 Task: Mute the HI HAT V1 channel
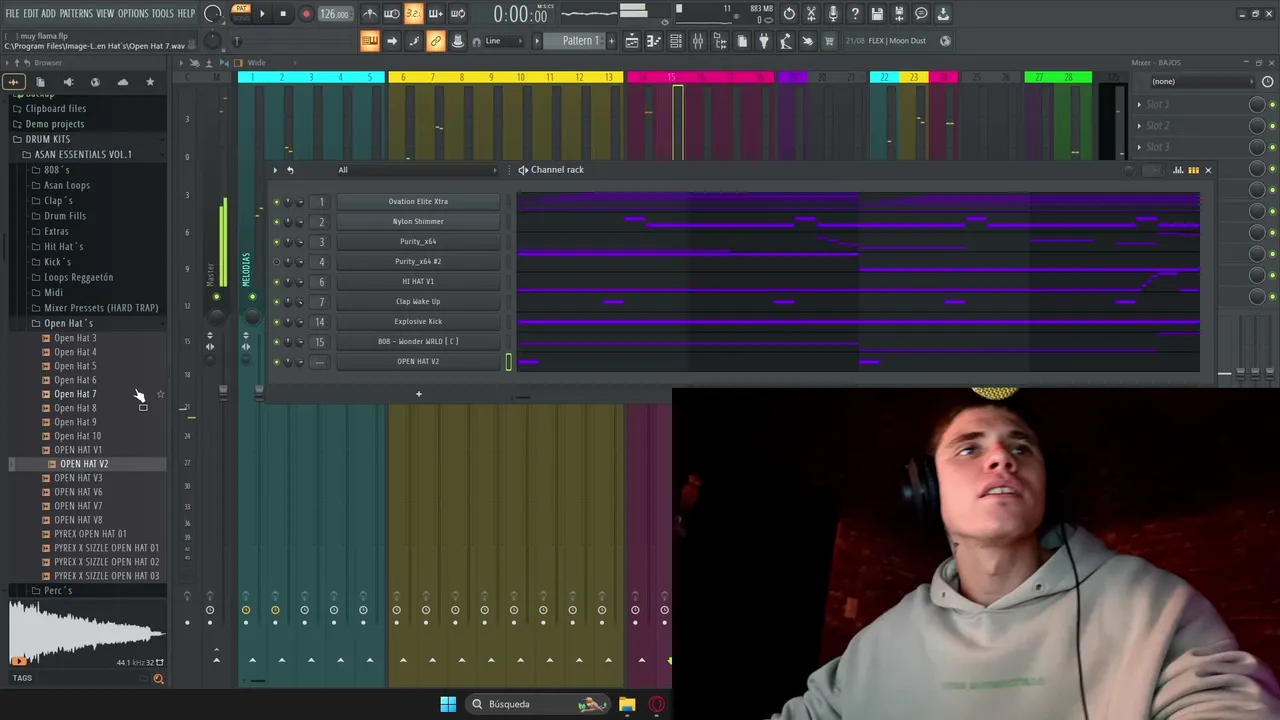point(277,282)
